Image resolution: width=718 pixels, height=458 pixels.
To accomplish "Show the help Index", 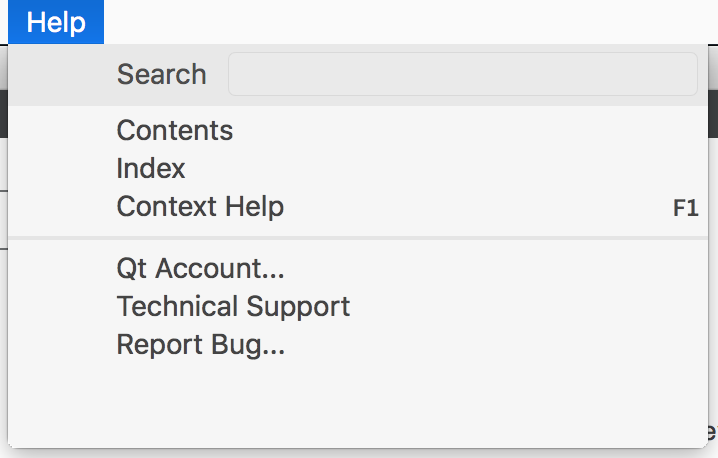I will click(151, 168).
